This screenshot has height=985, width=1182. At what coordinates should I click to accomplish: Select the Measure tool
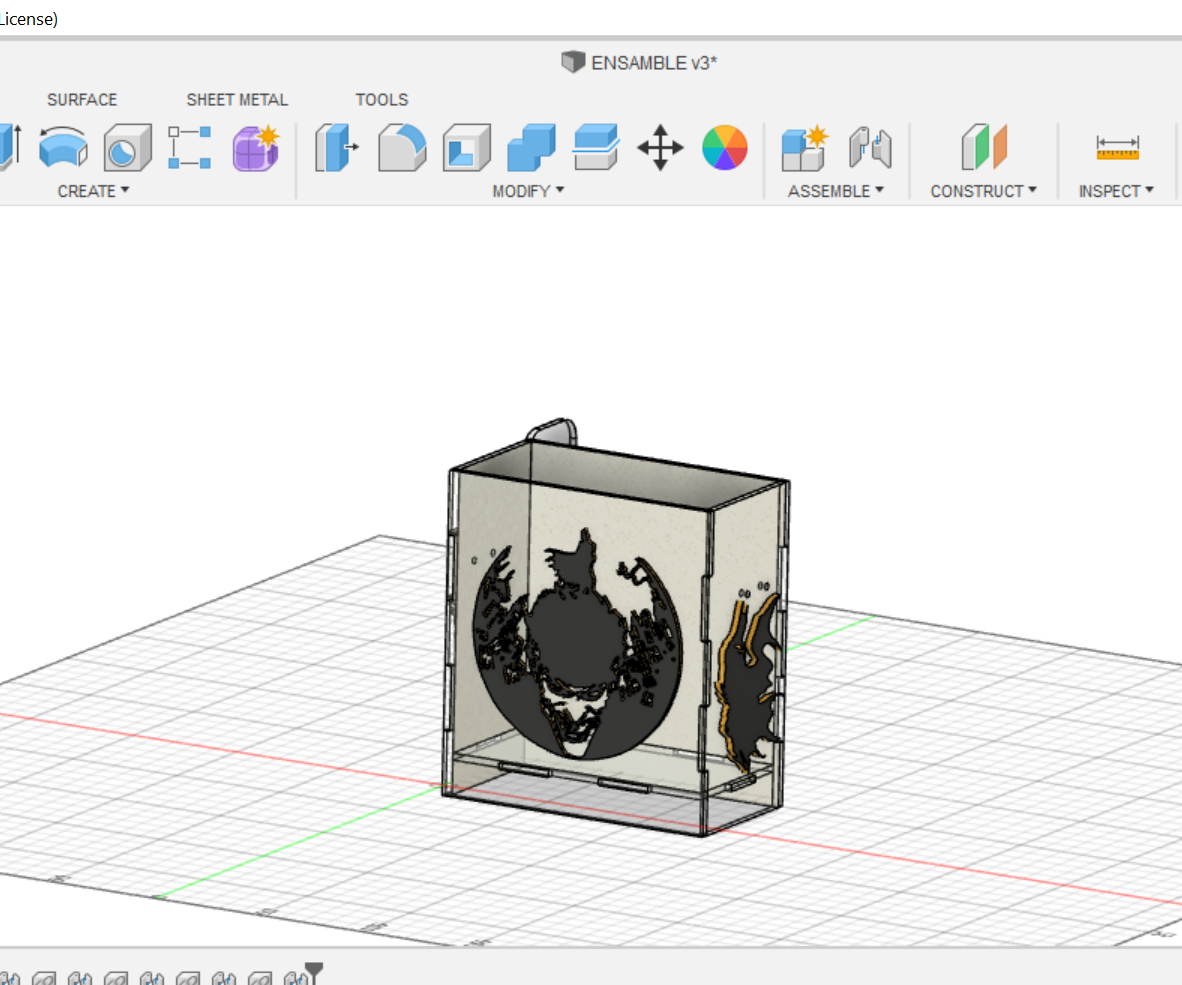[x=1117, y=148]
